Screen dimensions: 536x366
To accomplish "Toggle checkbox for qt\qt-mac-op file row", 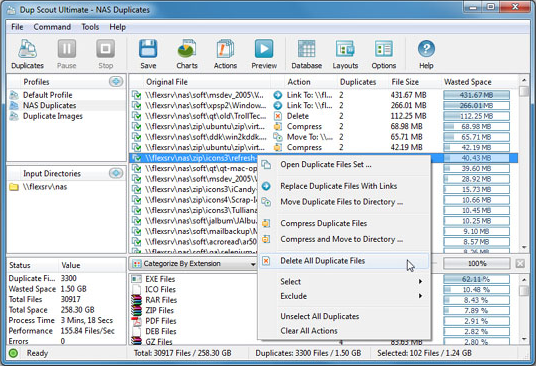I will pos(136,168).
